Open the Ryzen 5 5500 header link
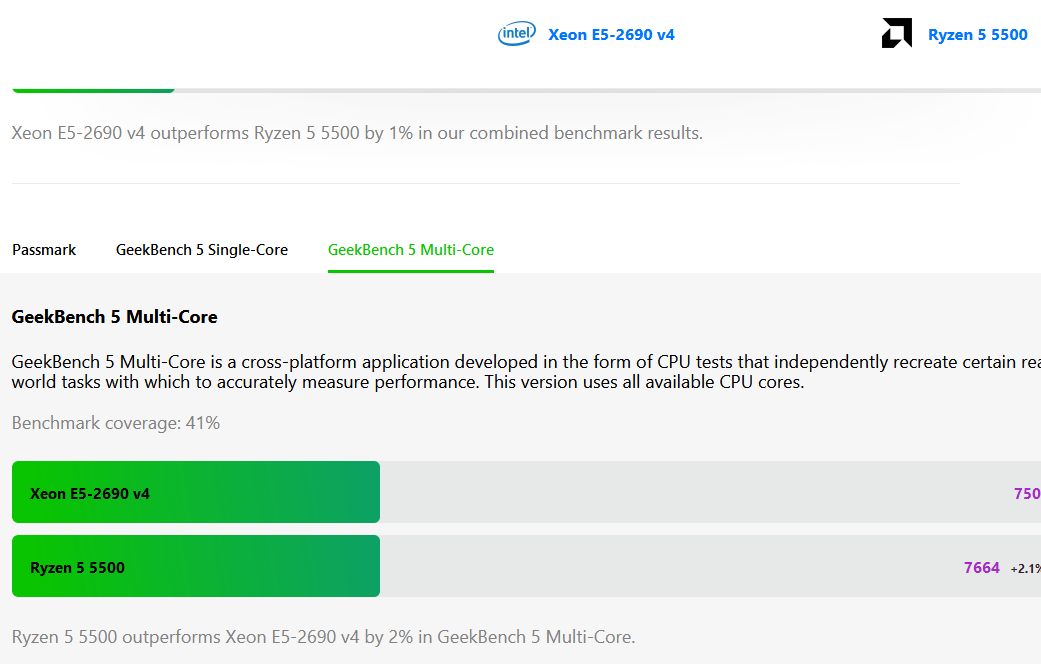The image size is (1041, 664). click(977, 35)
